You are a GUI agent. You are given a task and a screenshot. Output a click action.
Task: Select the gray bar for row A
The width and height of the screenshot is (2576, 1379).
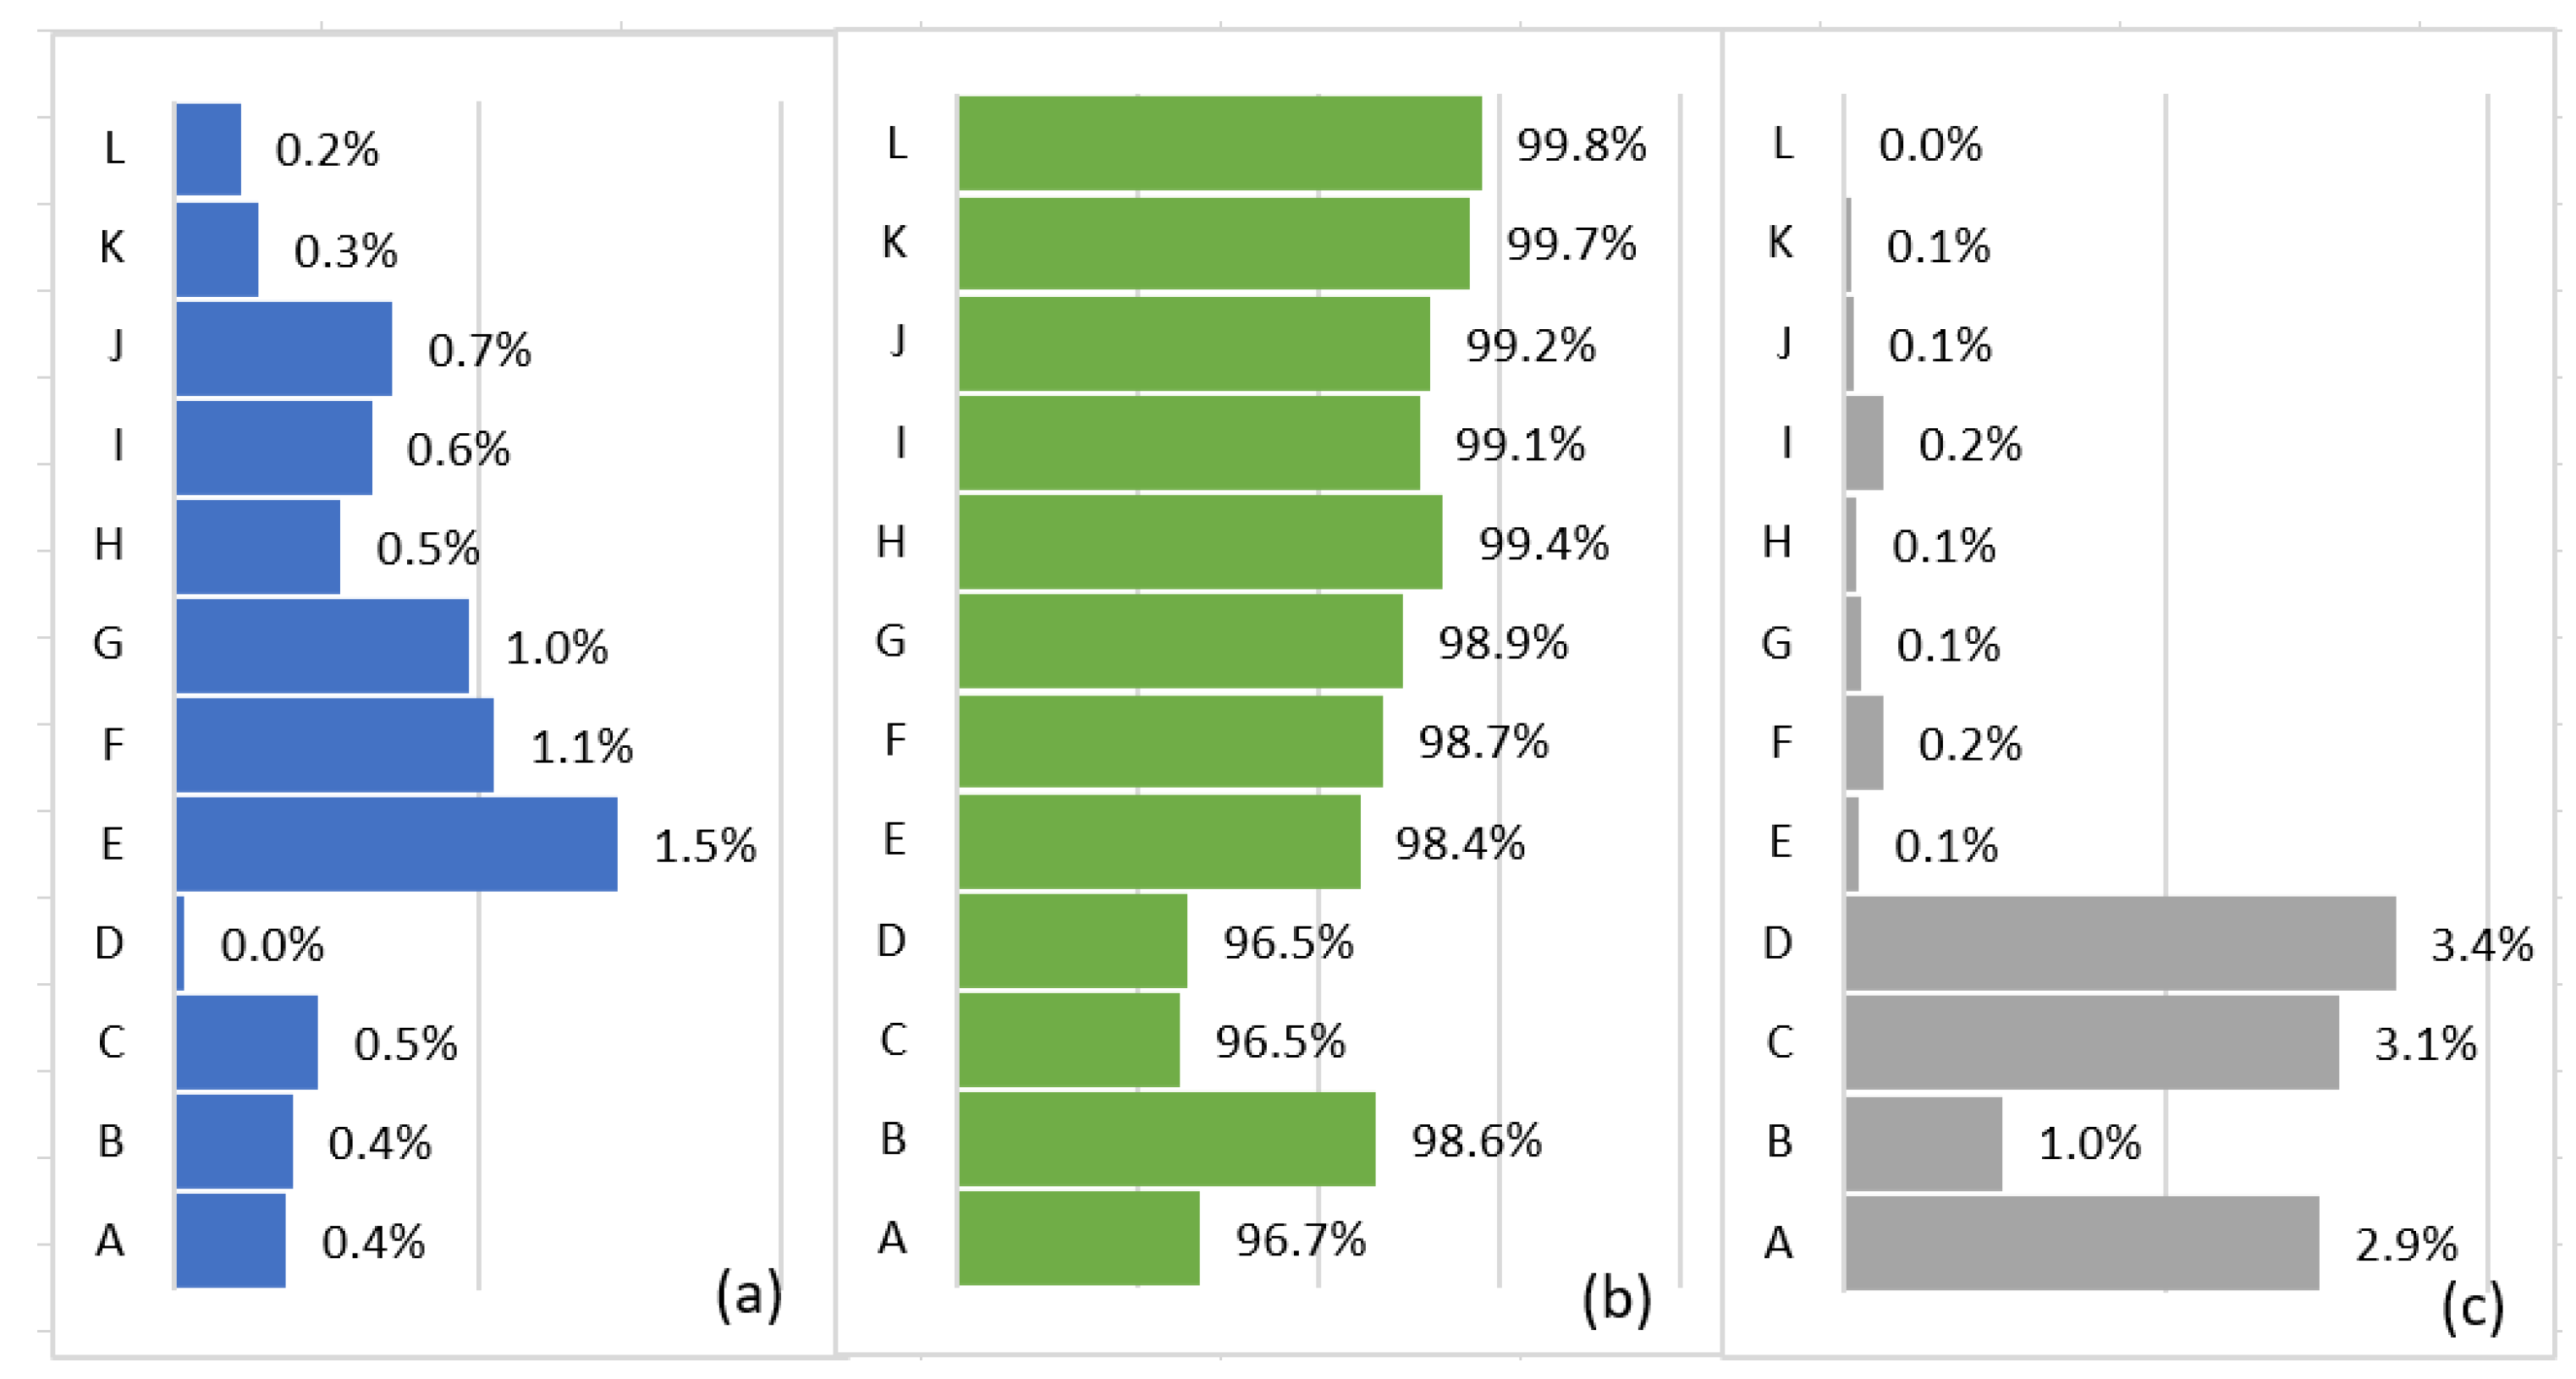click(x=2082, y=1243)
